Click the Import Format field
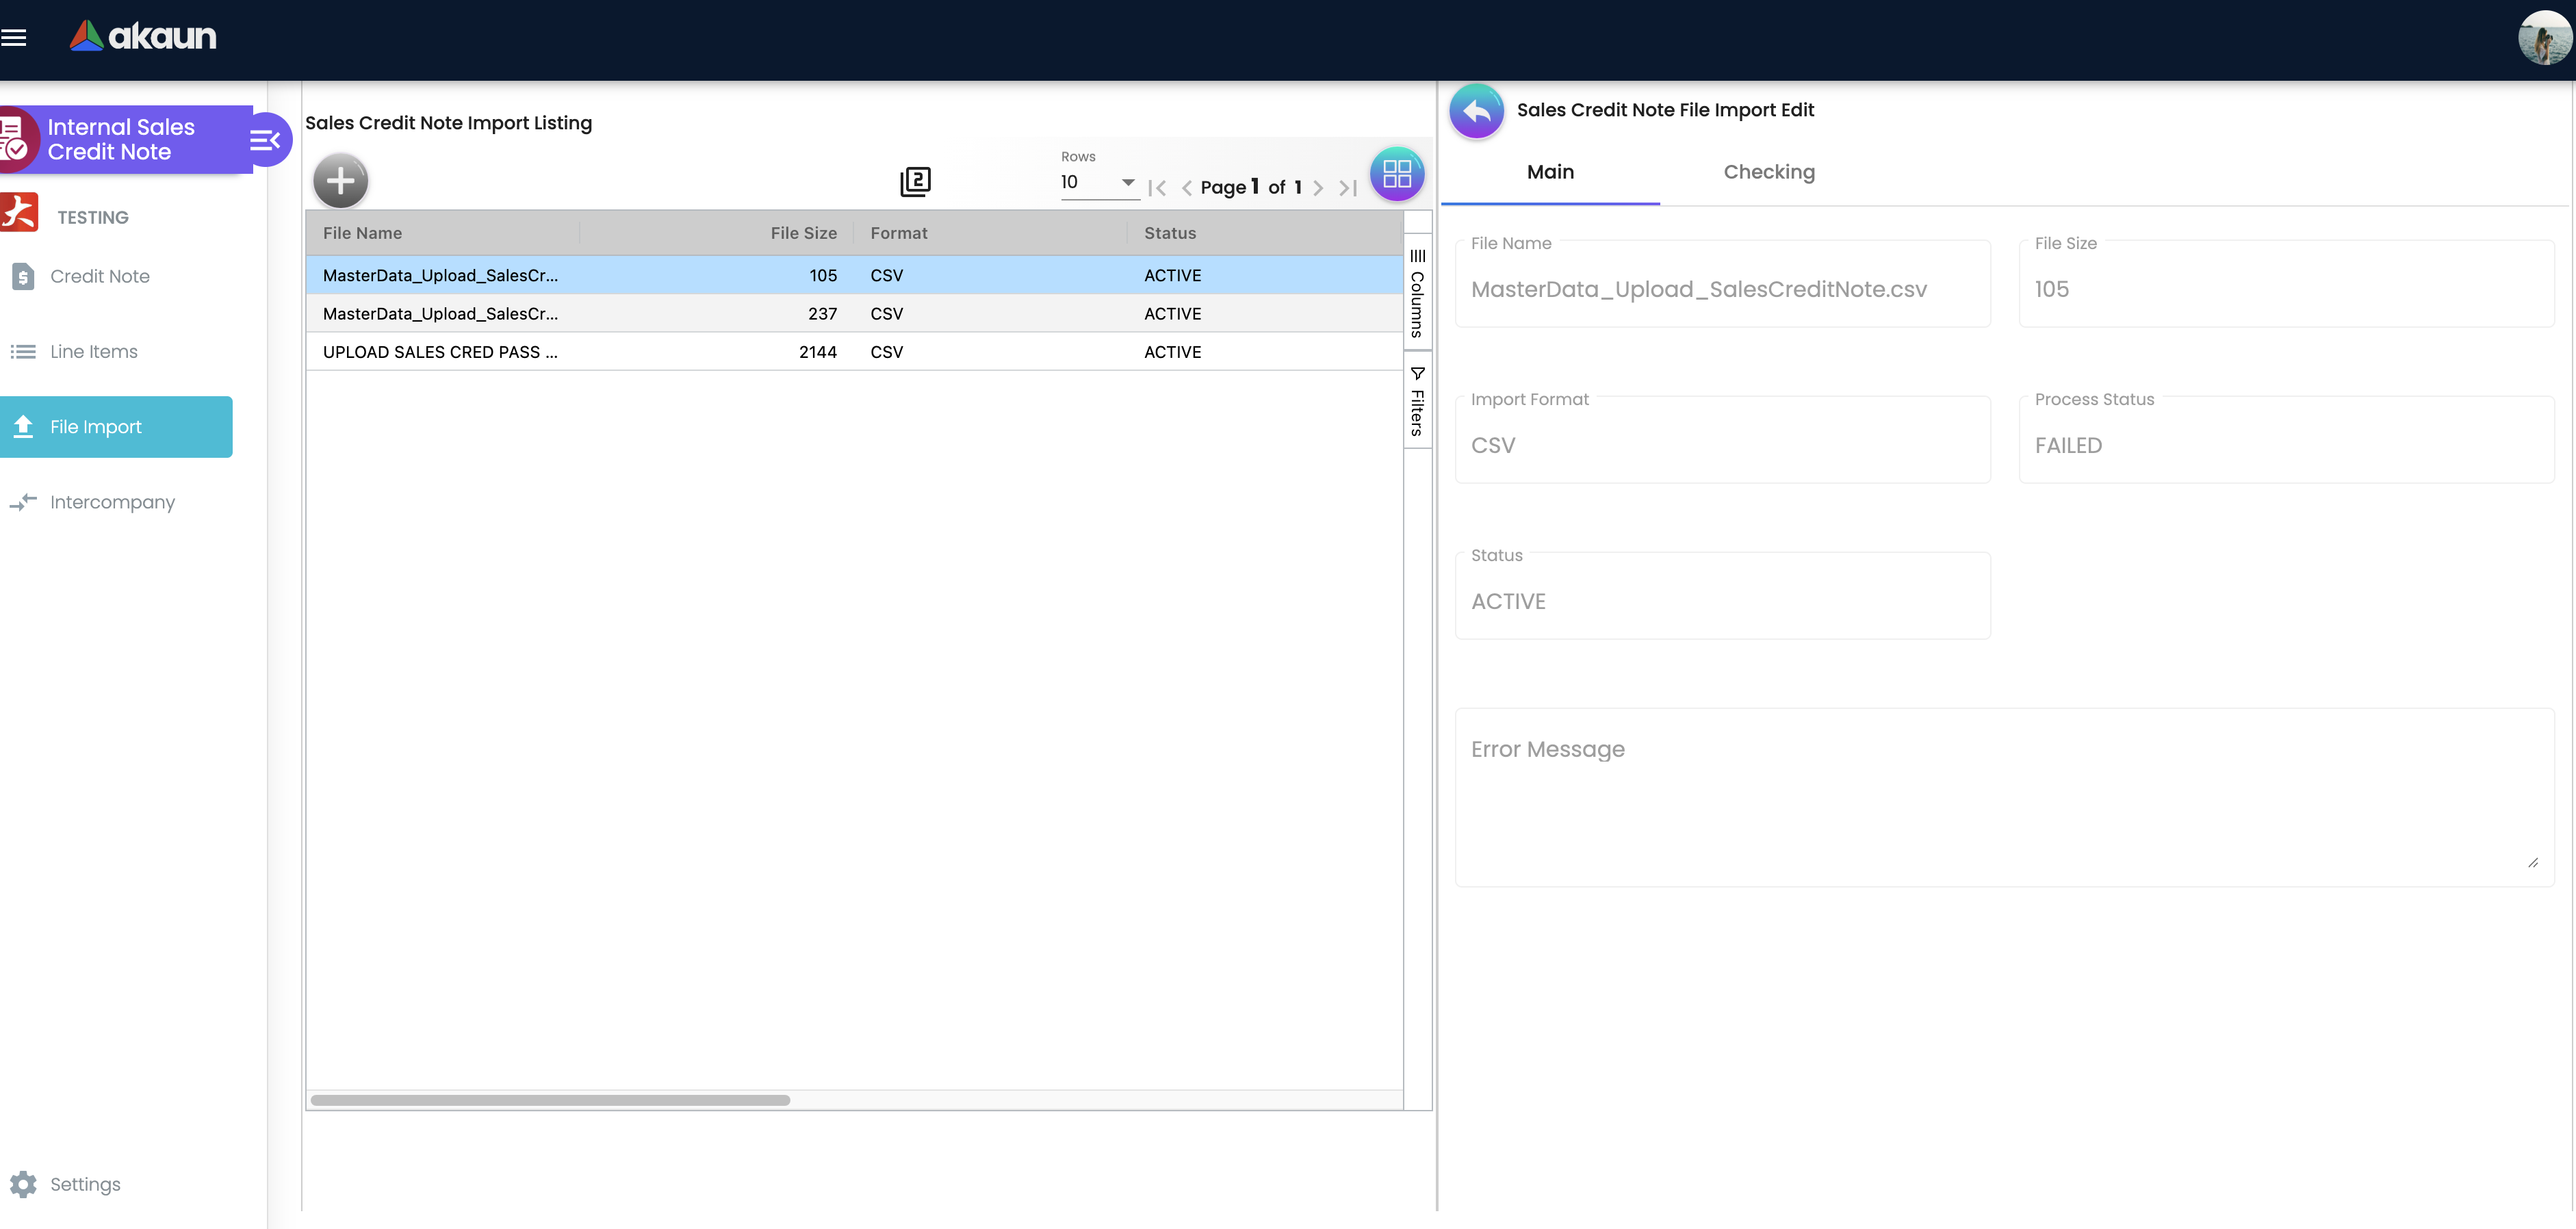2576x1229 pixels. (x=1722, y=440)
